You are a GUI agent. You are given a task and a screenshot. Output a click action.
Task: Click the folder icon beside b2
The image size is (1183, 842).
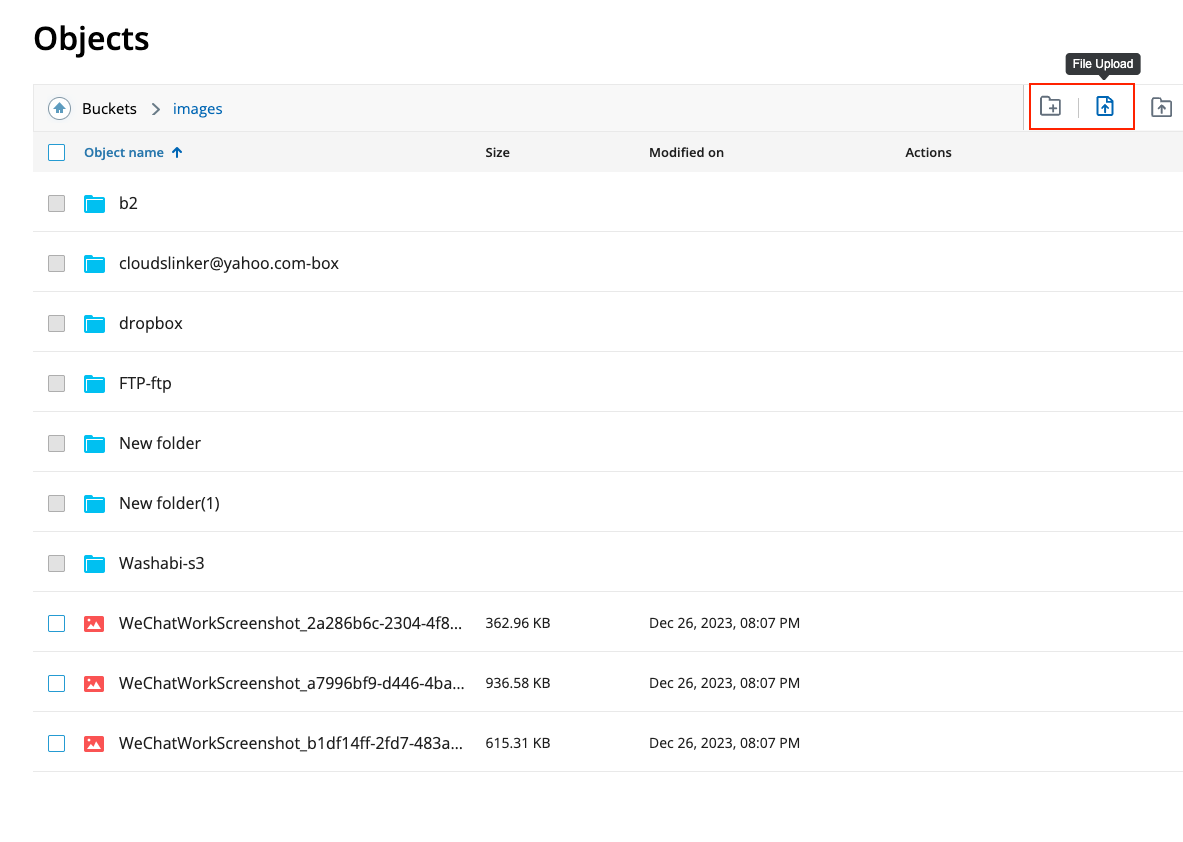click(x=94, y=203)
